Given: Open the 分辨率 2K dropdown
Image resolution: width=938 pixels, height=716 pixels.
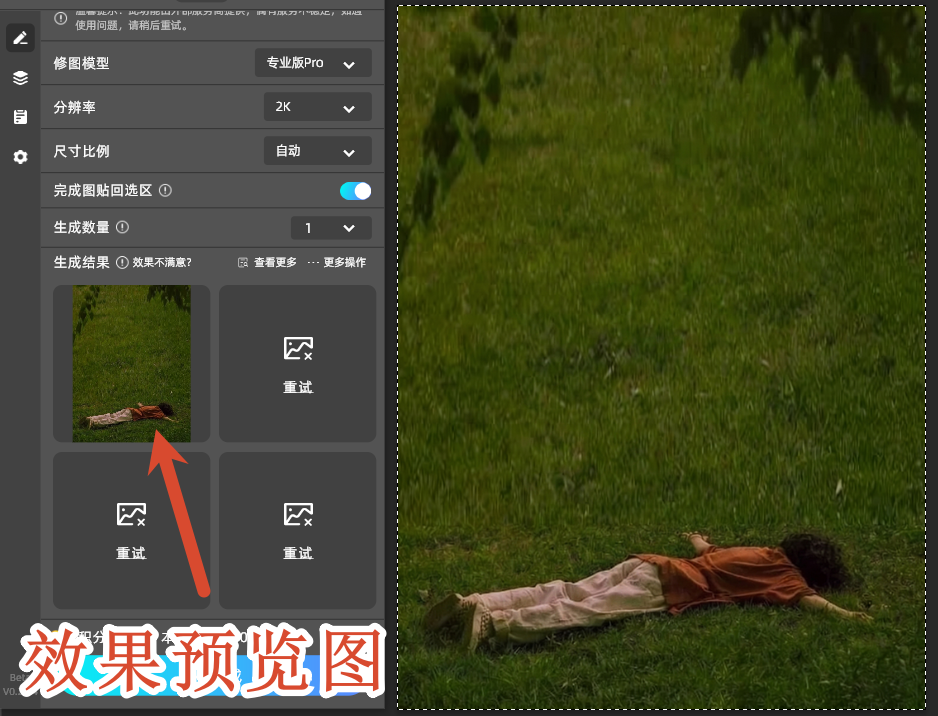Looking at the screenshot, I should click(x=318, y=107).
